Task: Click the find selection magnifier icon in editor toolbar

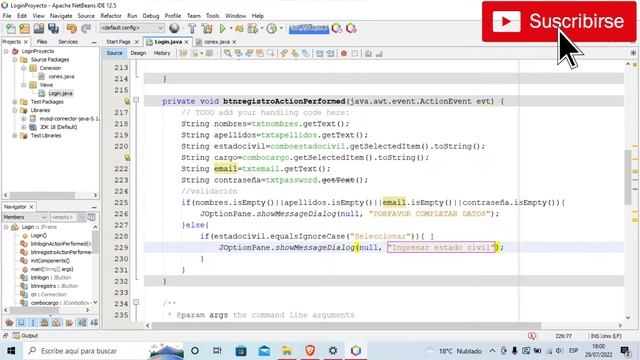Action: tap(227, 53)
